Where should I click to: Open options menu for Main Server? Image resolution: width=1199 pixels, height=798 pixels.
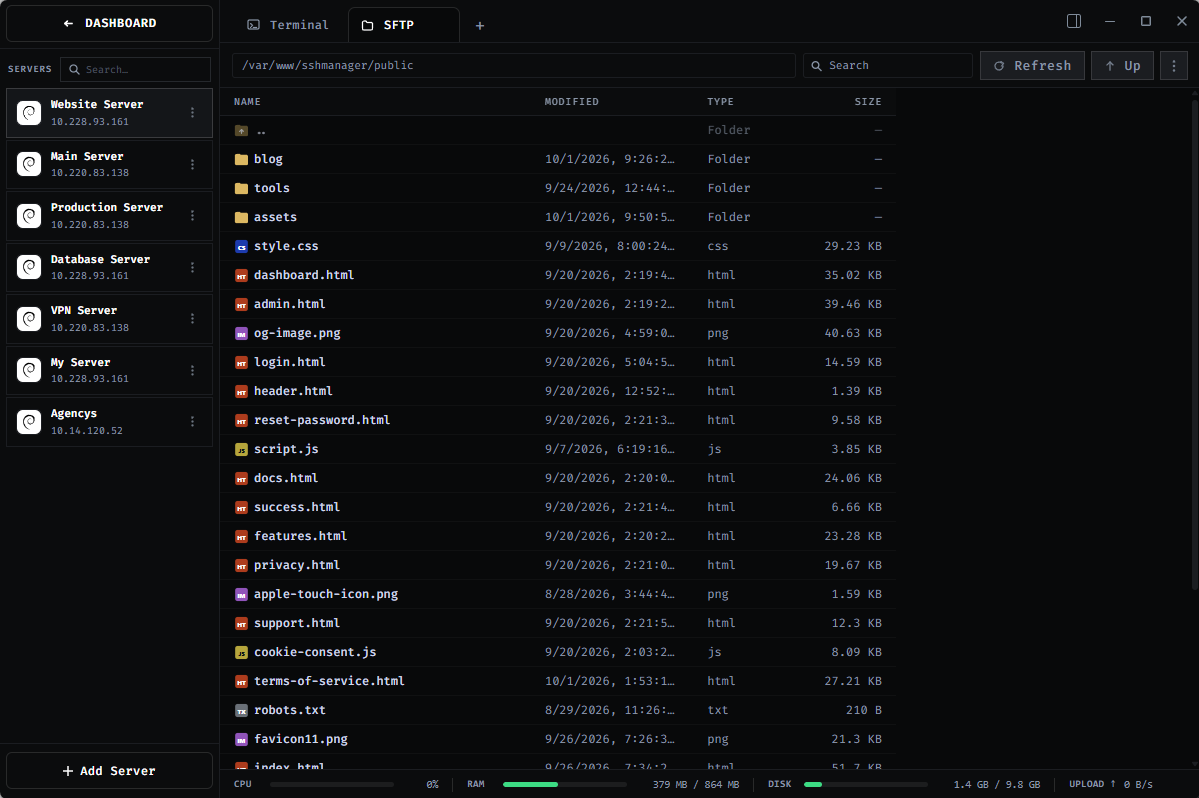coord(192,164)
